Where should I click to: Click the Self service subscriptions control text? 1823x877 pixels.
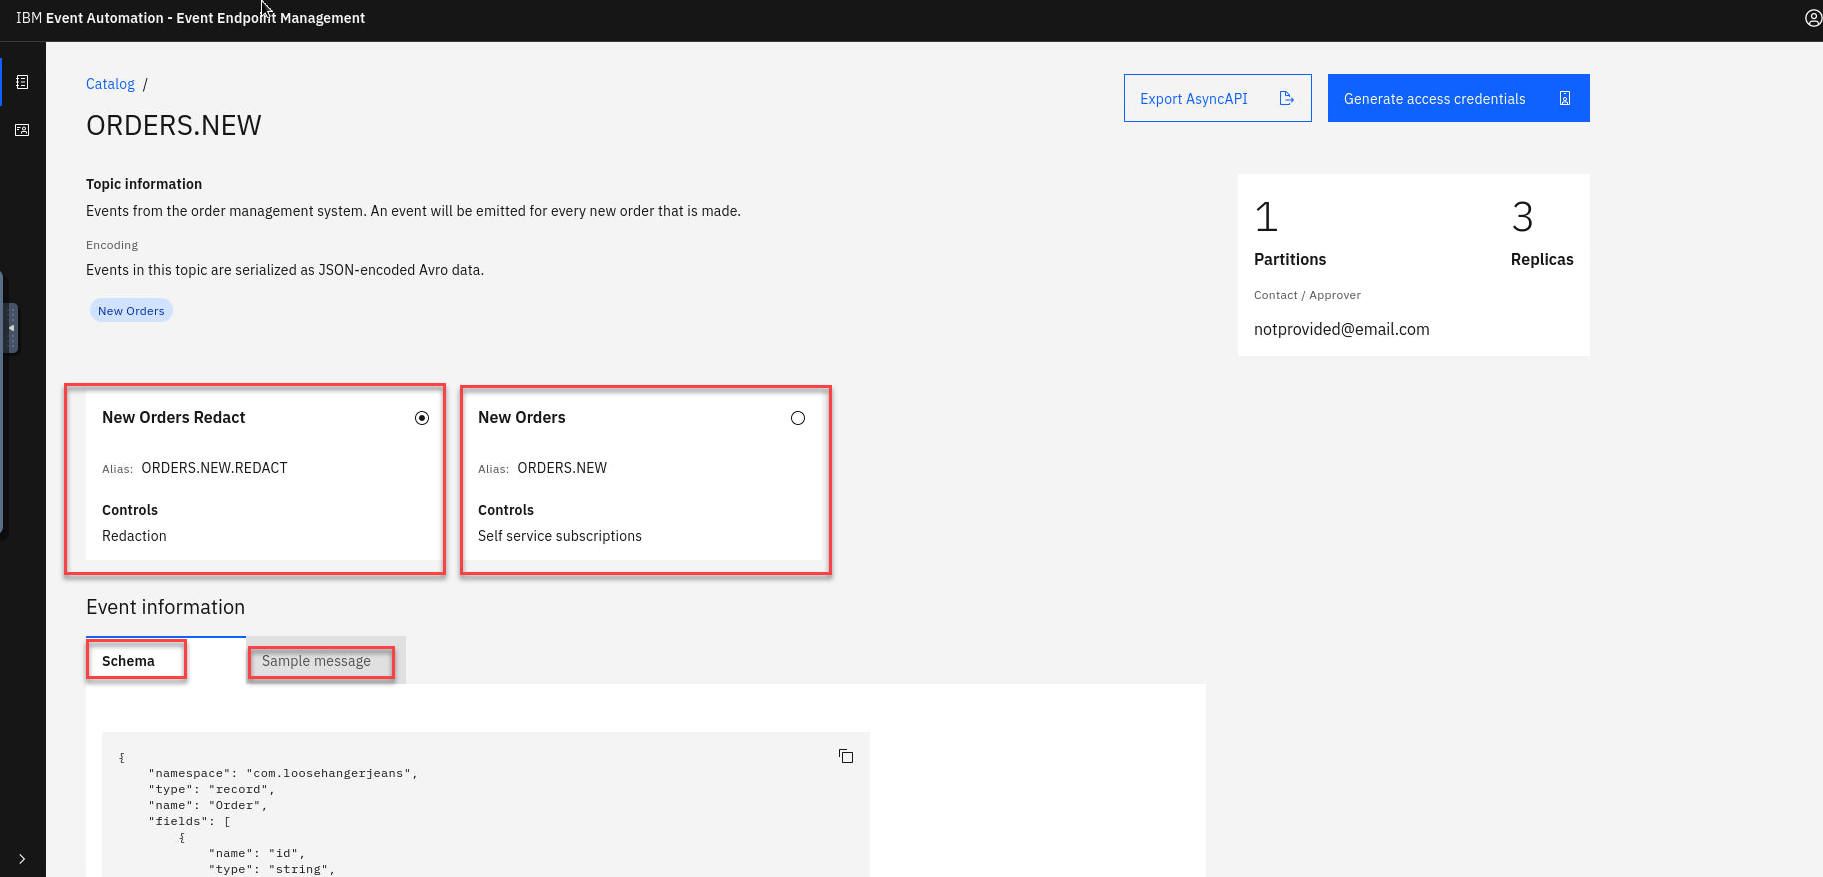pyautogui.click(x=560, y=536)
